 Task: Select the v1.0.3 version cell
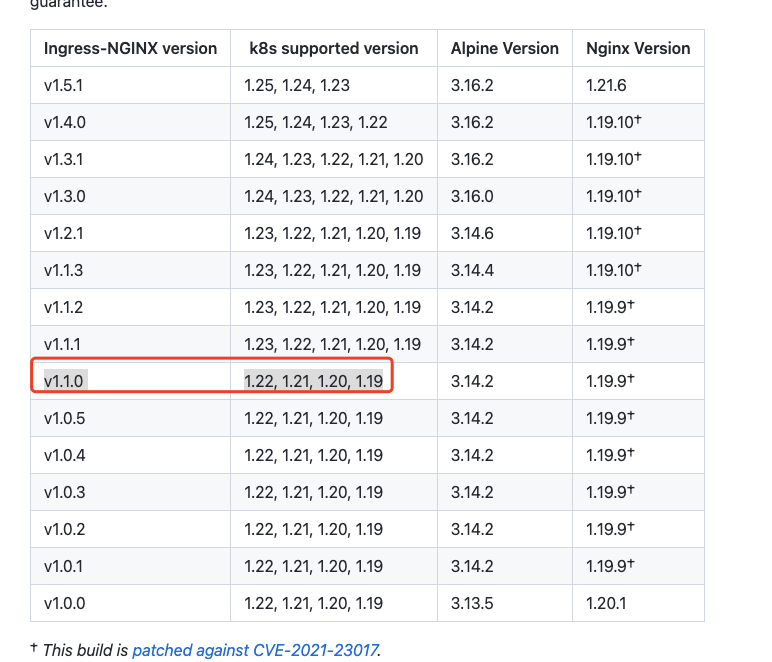pos(130,492)
